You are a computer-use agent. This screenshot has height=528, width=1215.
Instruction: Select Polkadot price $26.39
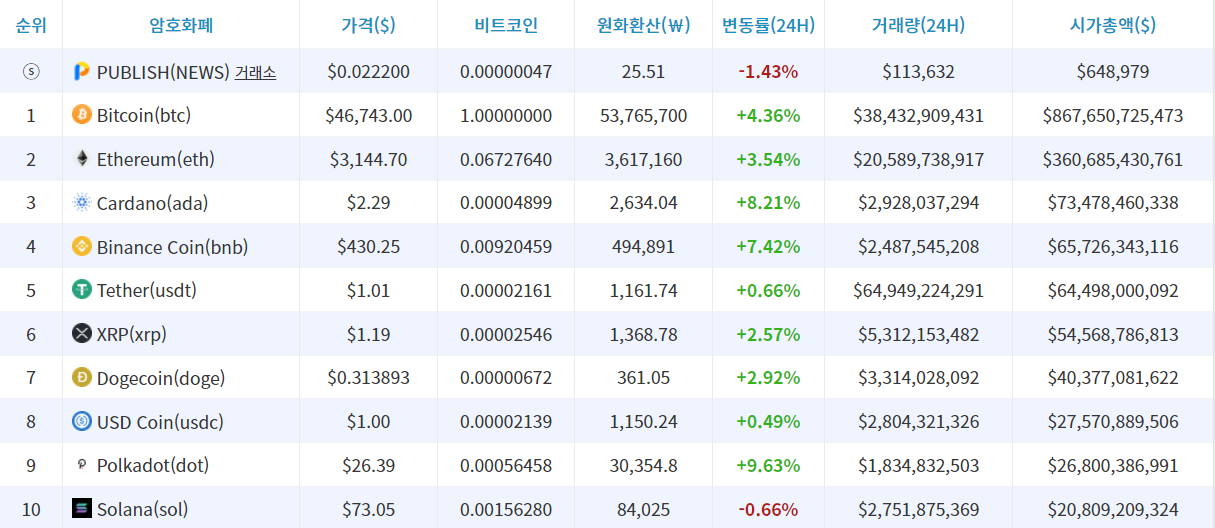(368, 465)
